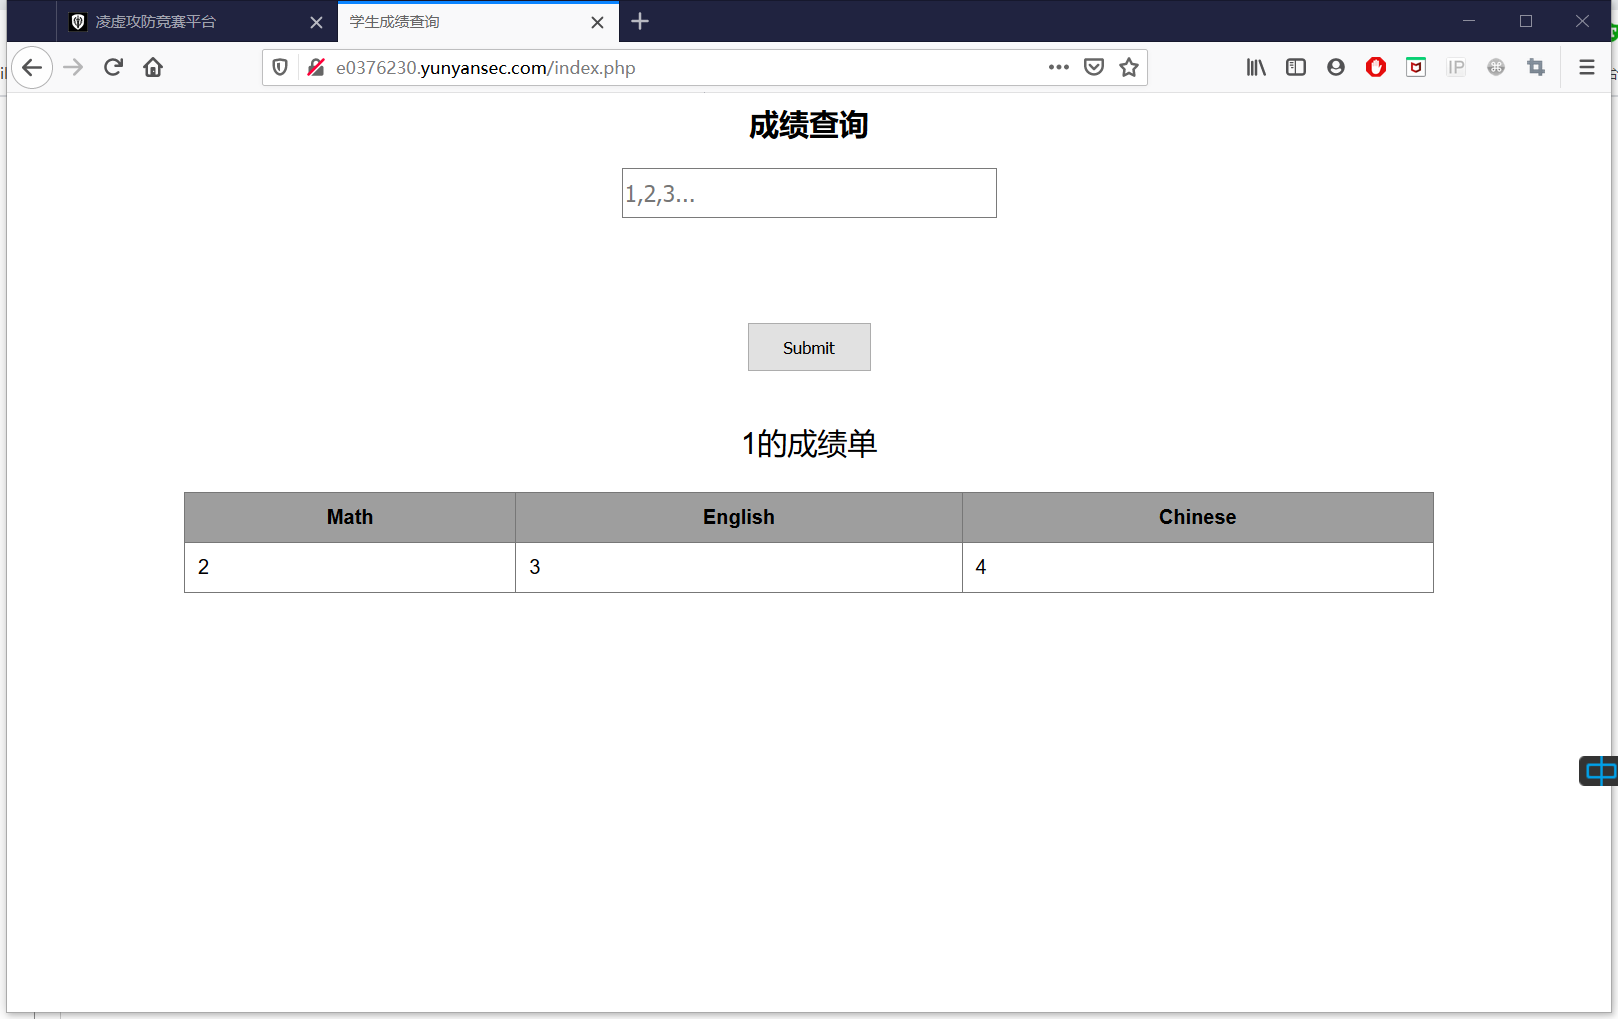Open tracking protection shield in address bar
This screenshot has height=1019, width=1618.
[x=280, y=67]
